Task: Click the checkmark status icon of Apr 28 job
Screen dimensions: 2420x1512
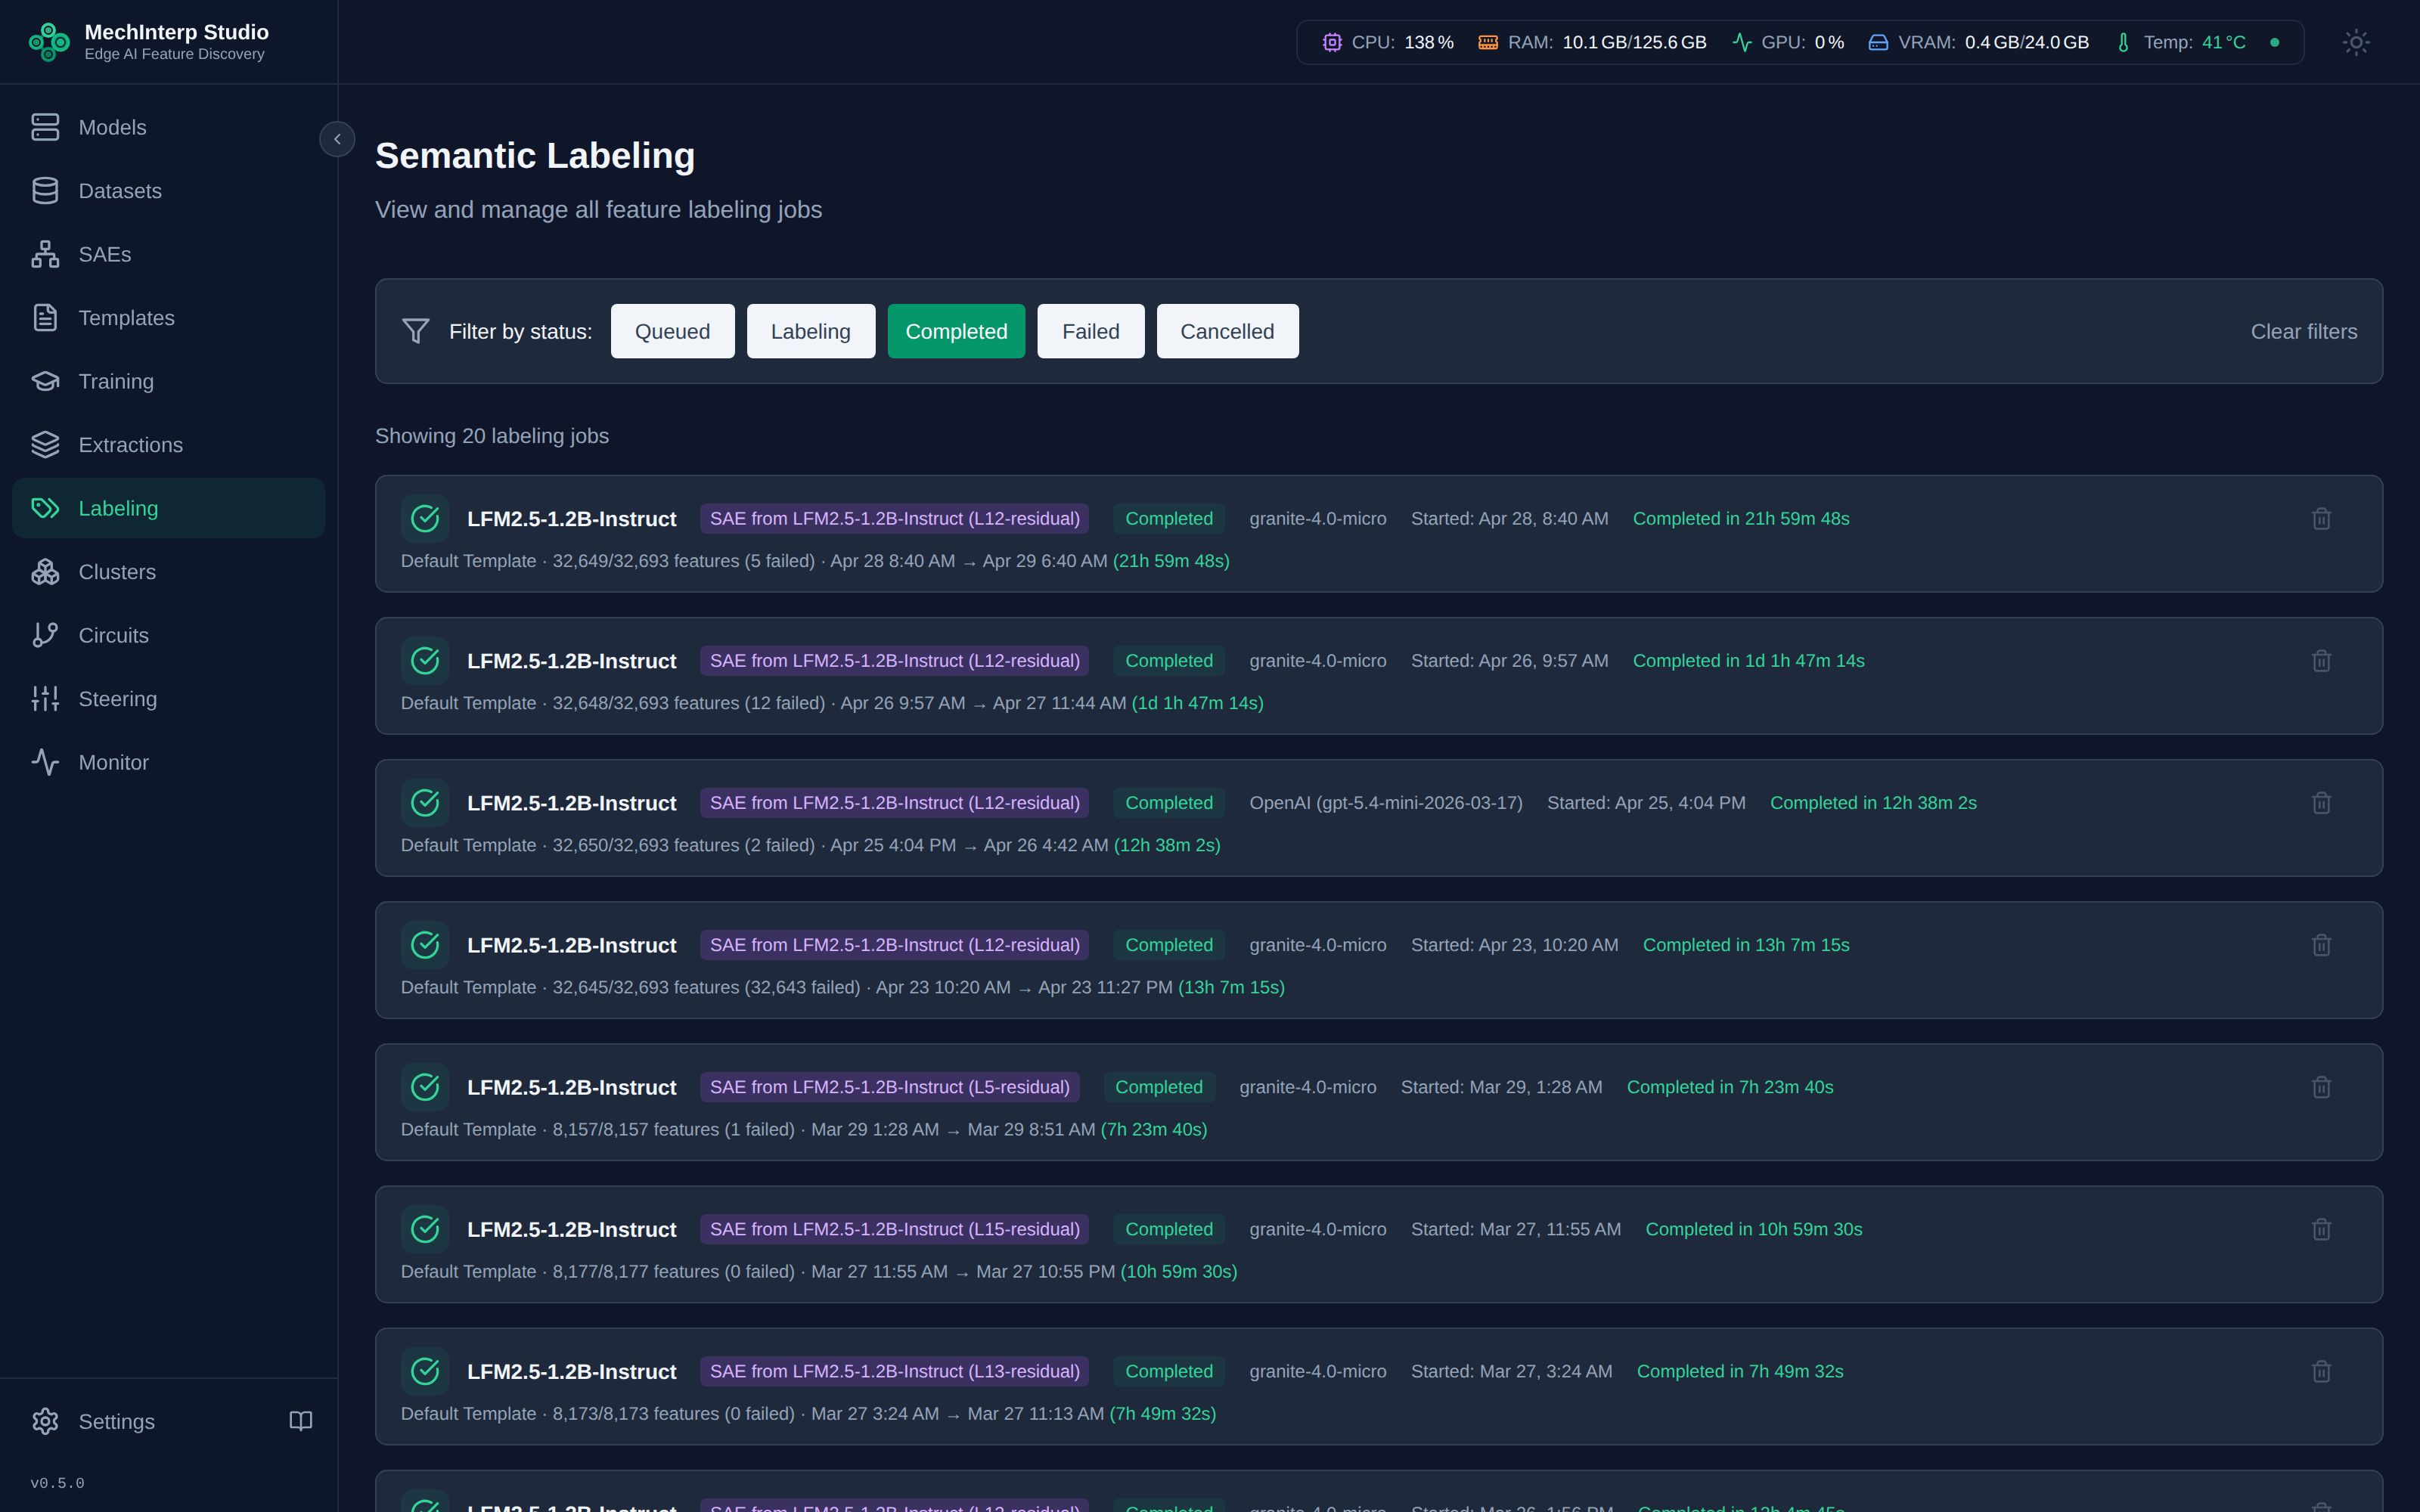Action: click(425, 519)
